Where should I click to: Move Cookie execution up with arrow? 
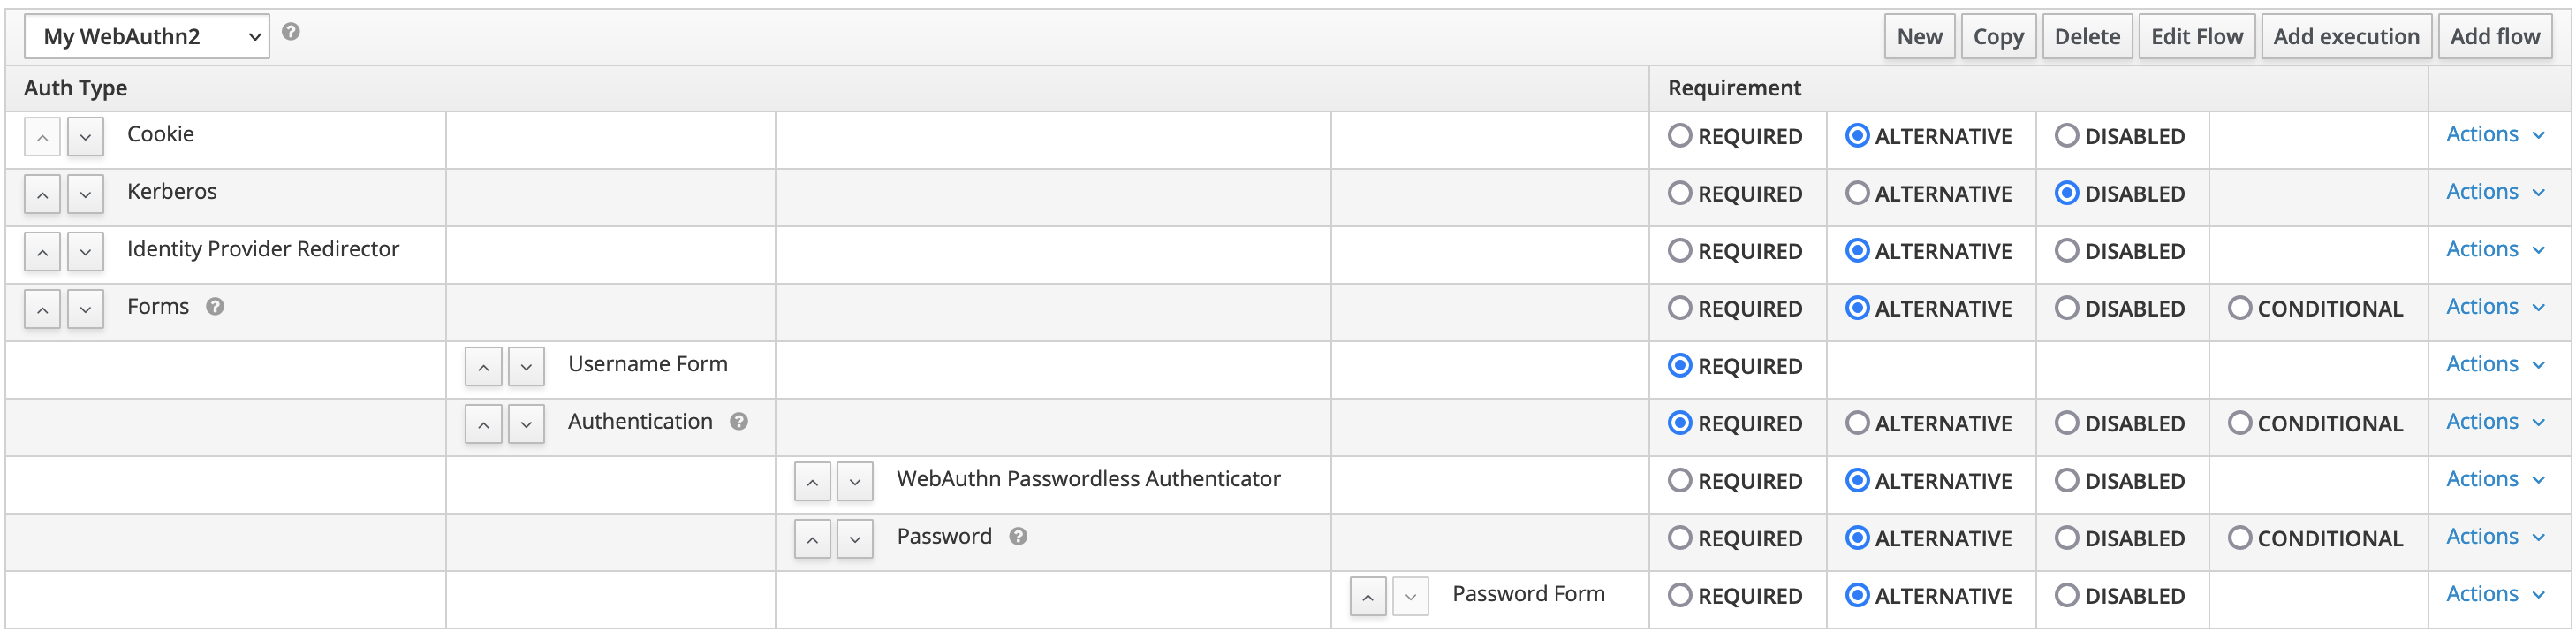click(42, 137)
